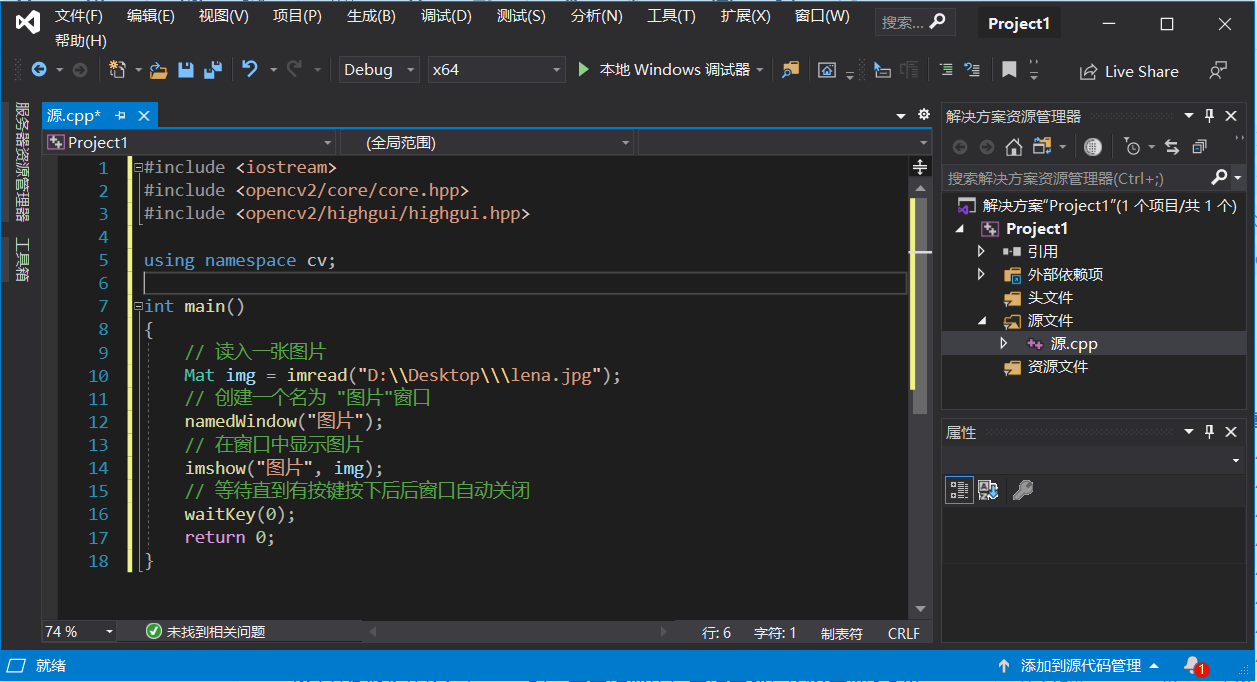Click the Live Share button
Image resolution: width=1257 pixels, height=682 pixels.
(x=1129, y=71)
